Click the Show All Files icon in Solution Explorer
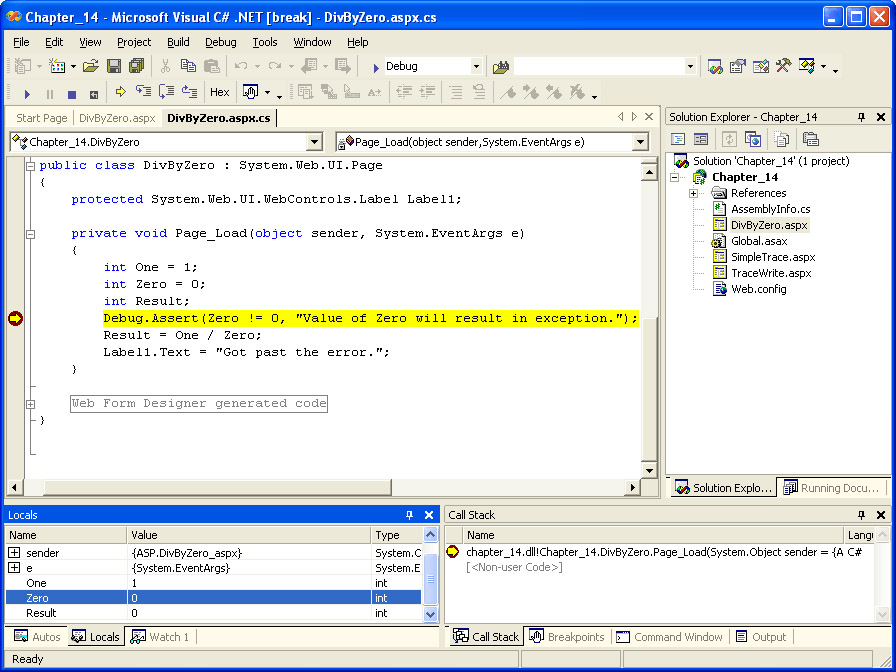Viewport: 896px width, 672px height. pyautogui.click(x=782, y=139)
